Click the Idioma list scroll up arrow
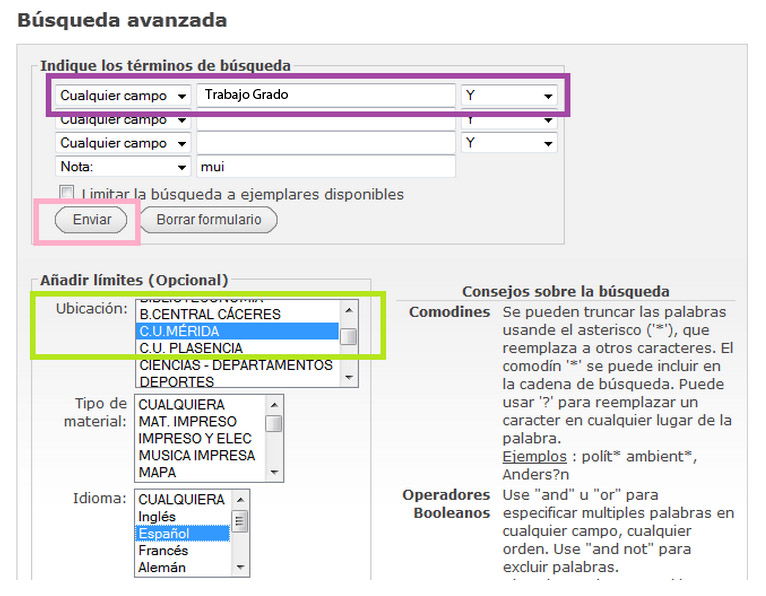This screenshot has height=596, width=766. pos(240,498)
